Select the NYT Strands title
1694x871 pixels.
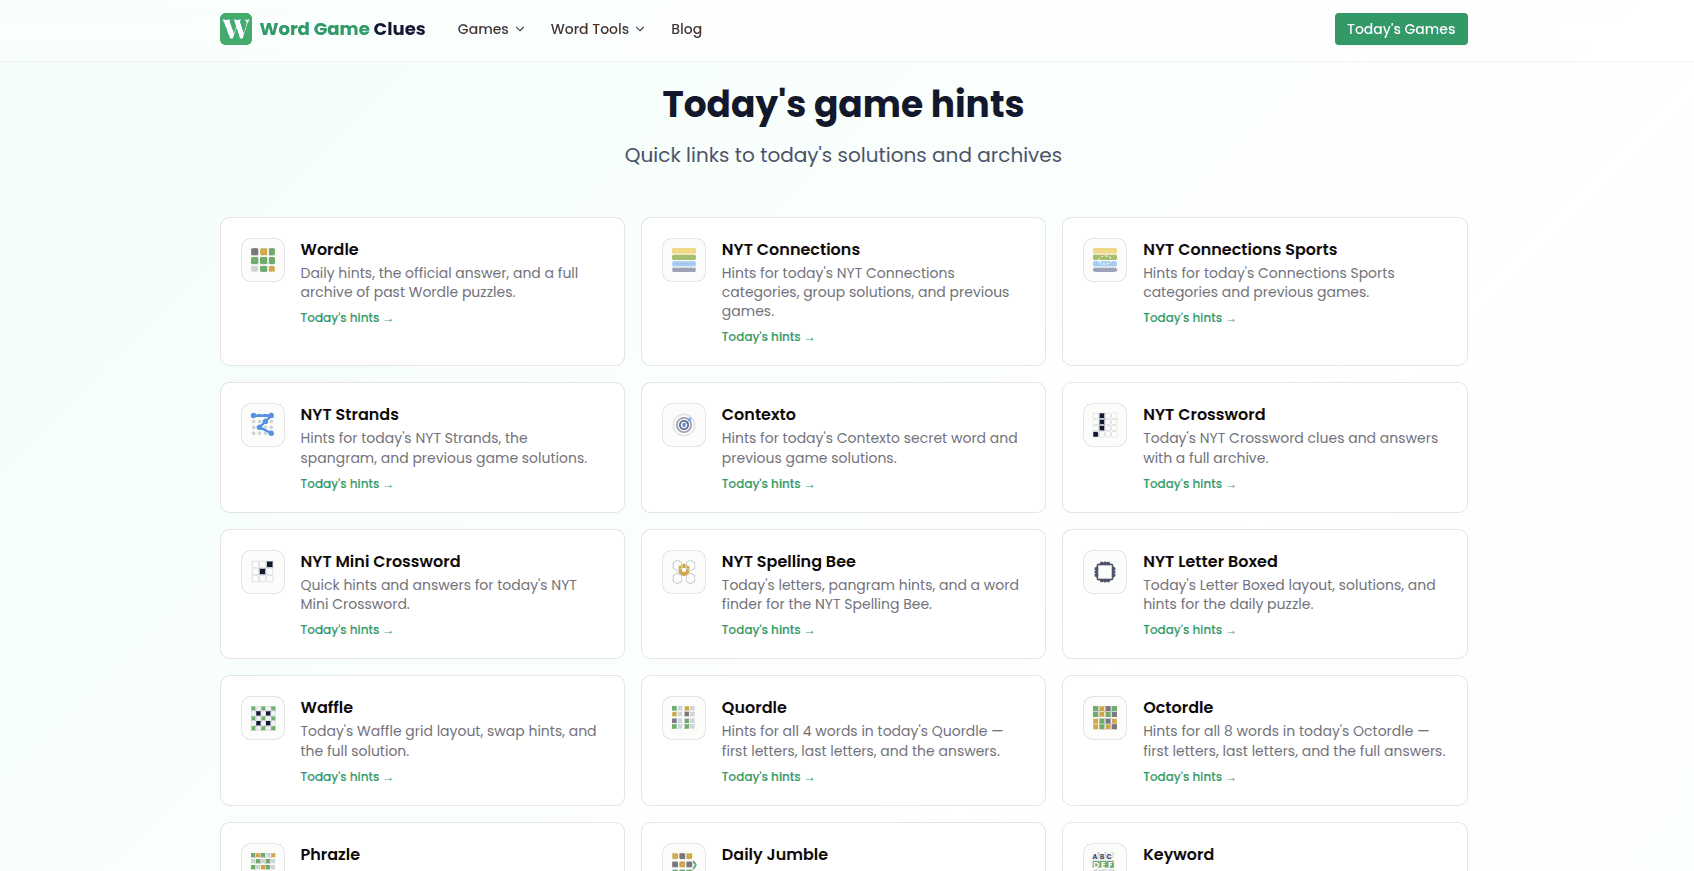[349, 414]
